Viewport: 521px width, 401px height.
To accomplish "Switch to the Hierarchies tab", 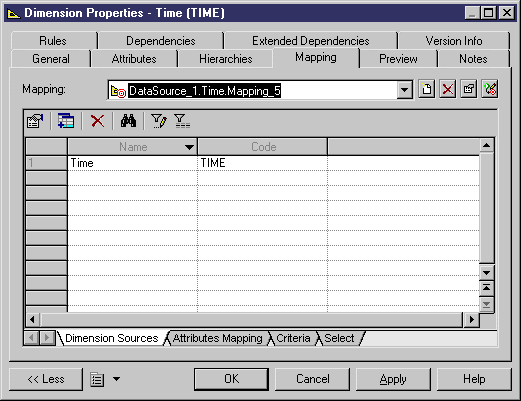I will click(x=226, y=59).
